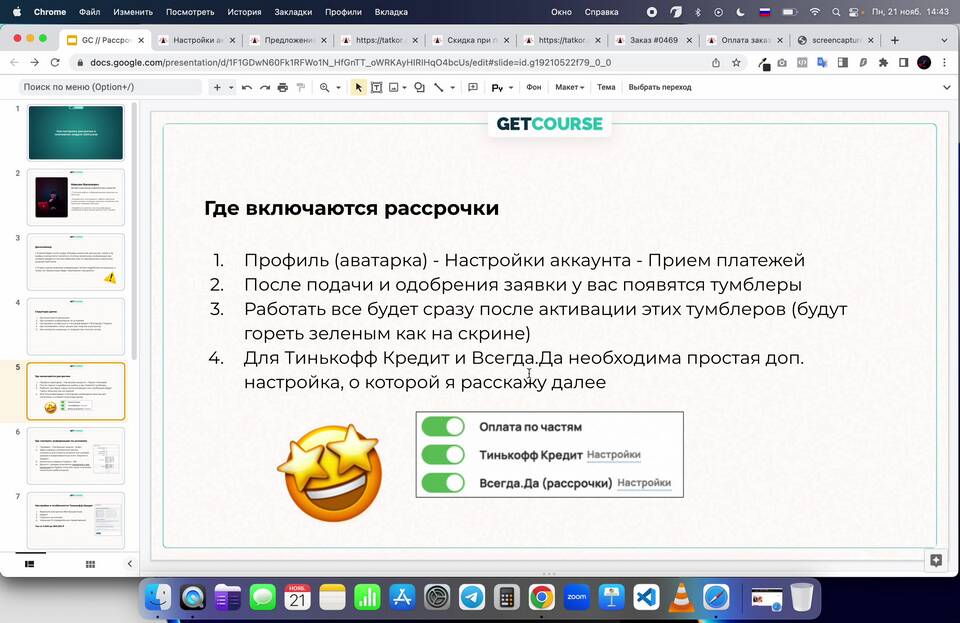Open Chrome's three-dot menu
Image resolution: width=960 pixels, height=623 pixels.
point(945,62)
